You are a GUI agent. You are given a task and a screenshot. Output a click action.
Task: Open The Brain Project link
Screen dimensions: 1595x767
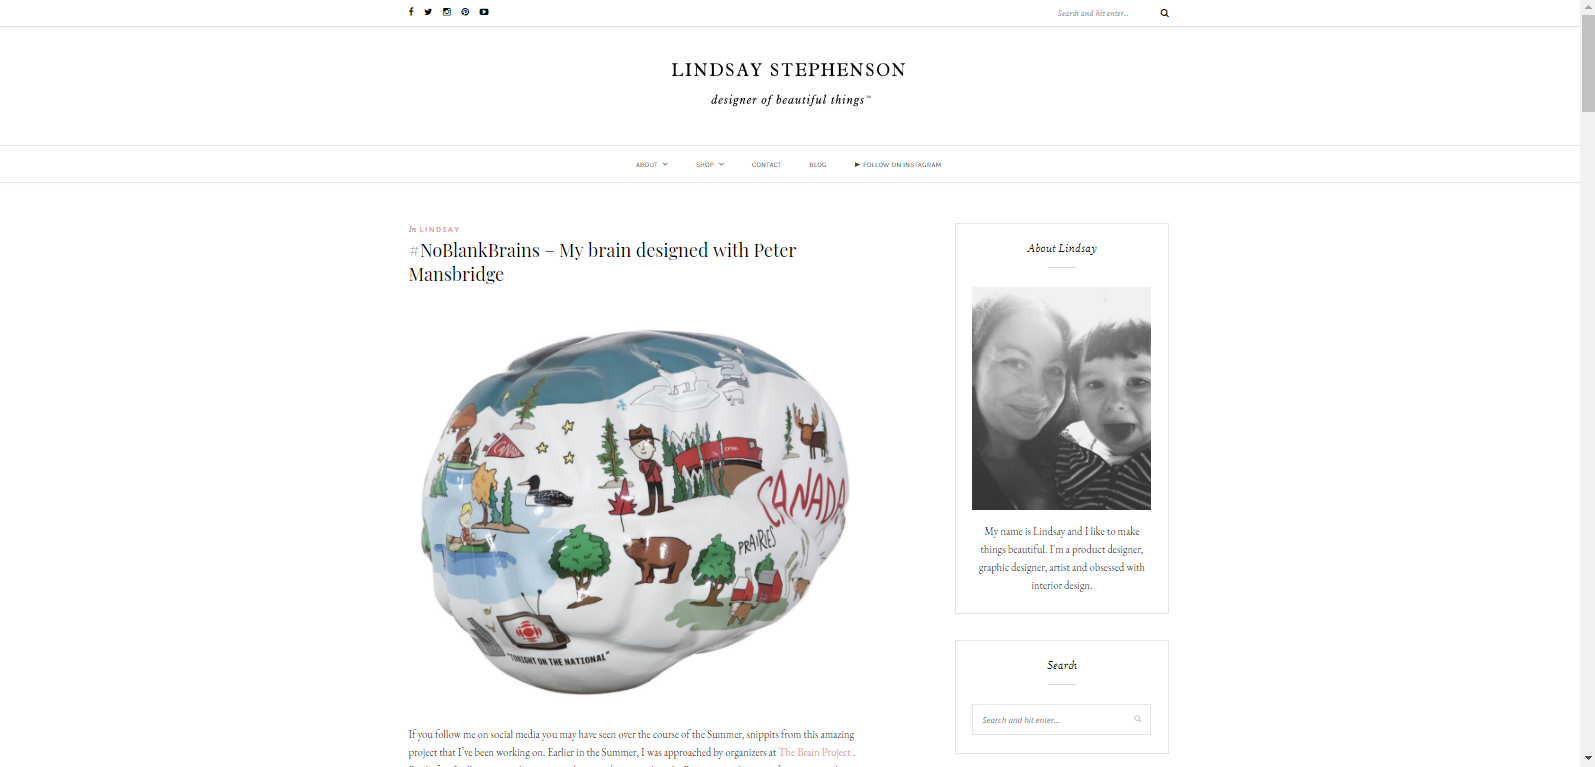point(815,752)
